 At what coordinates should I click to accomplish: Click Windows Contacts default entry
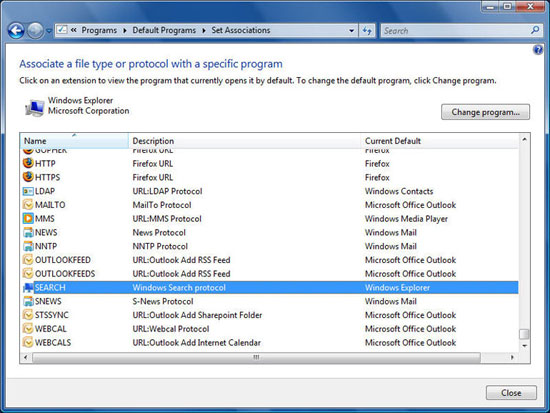[x=399, y=191]
